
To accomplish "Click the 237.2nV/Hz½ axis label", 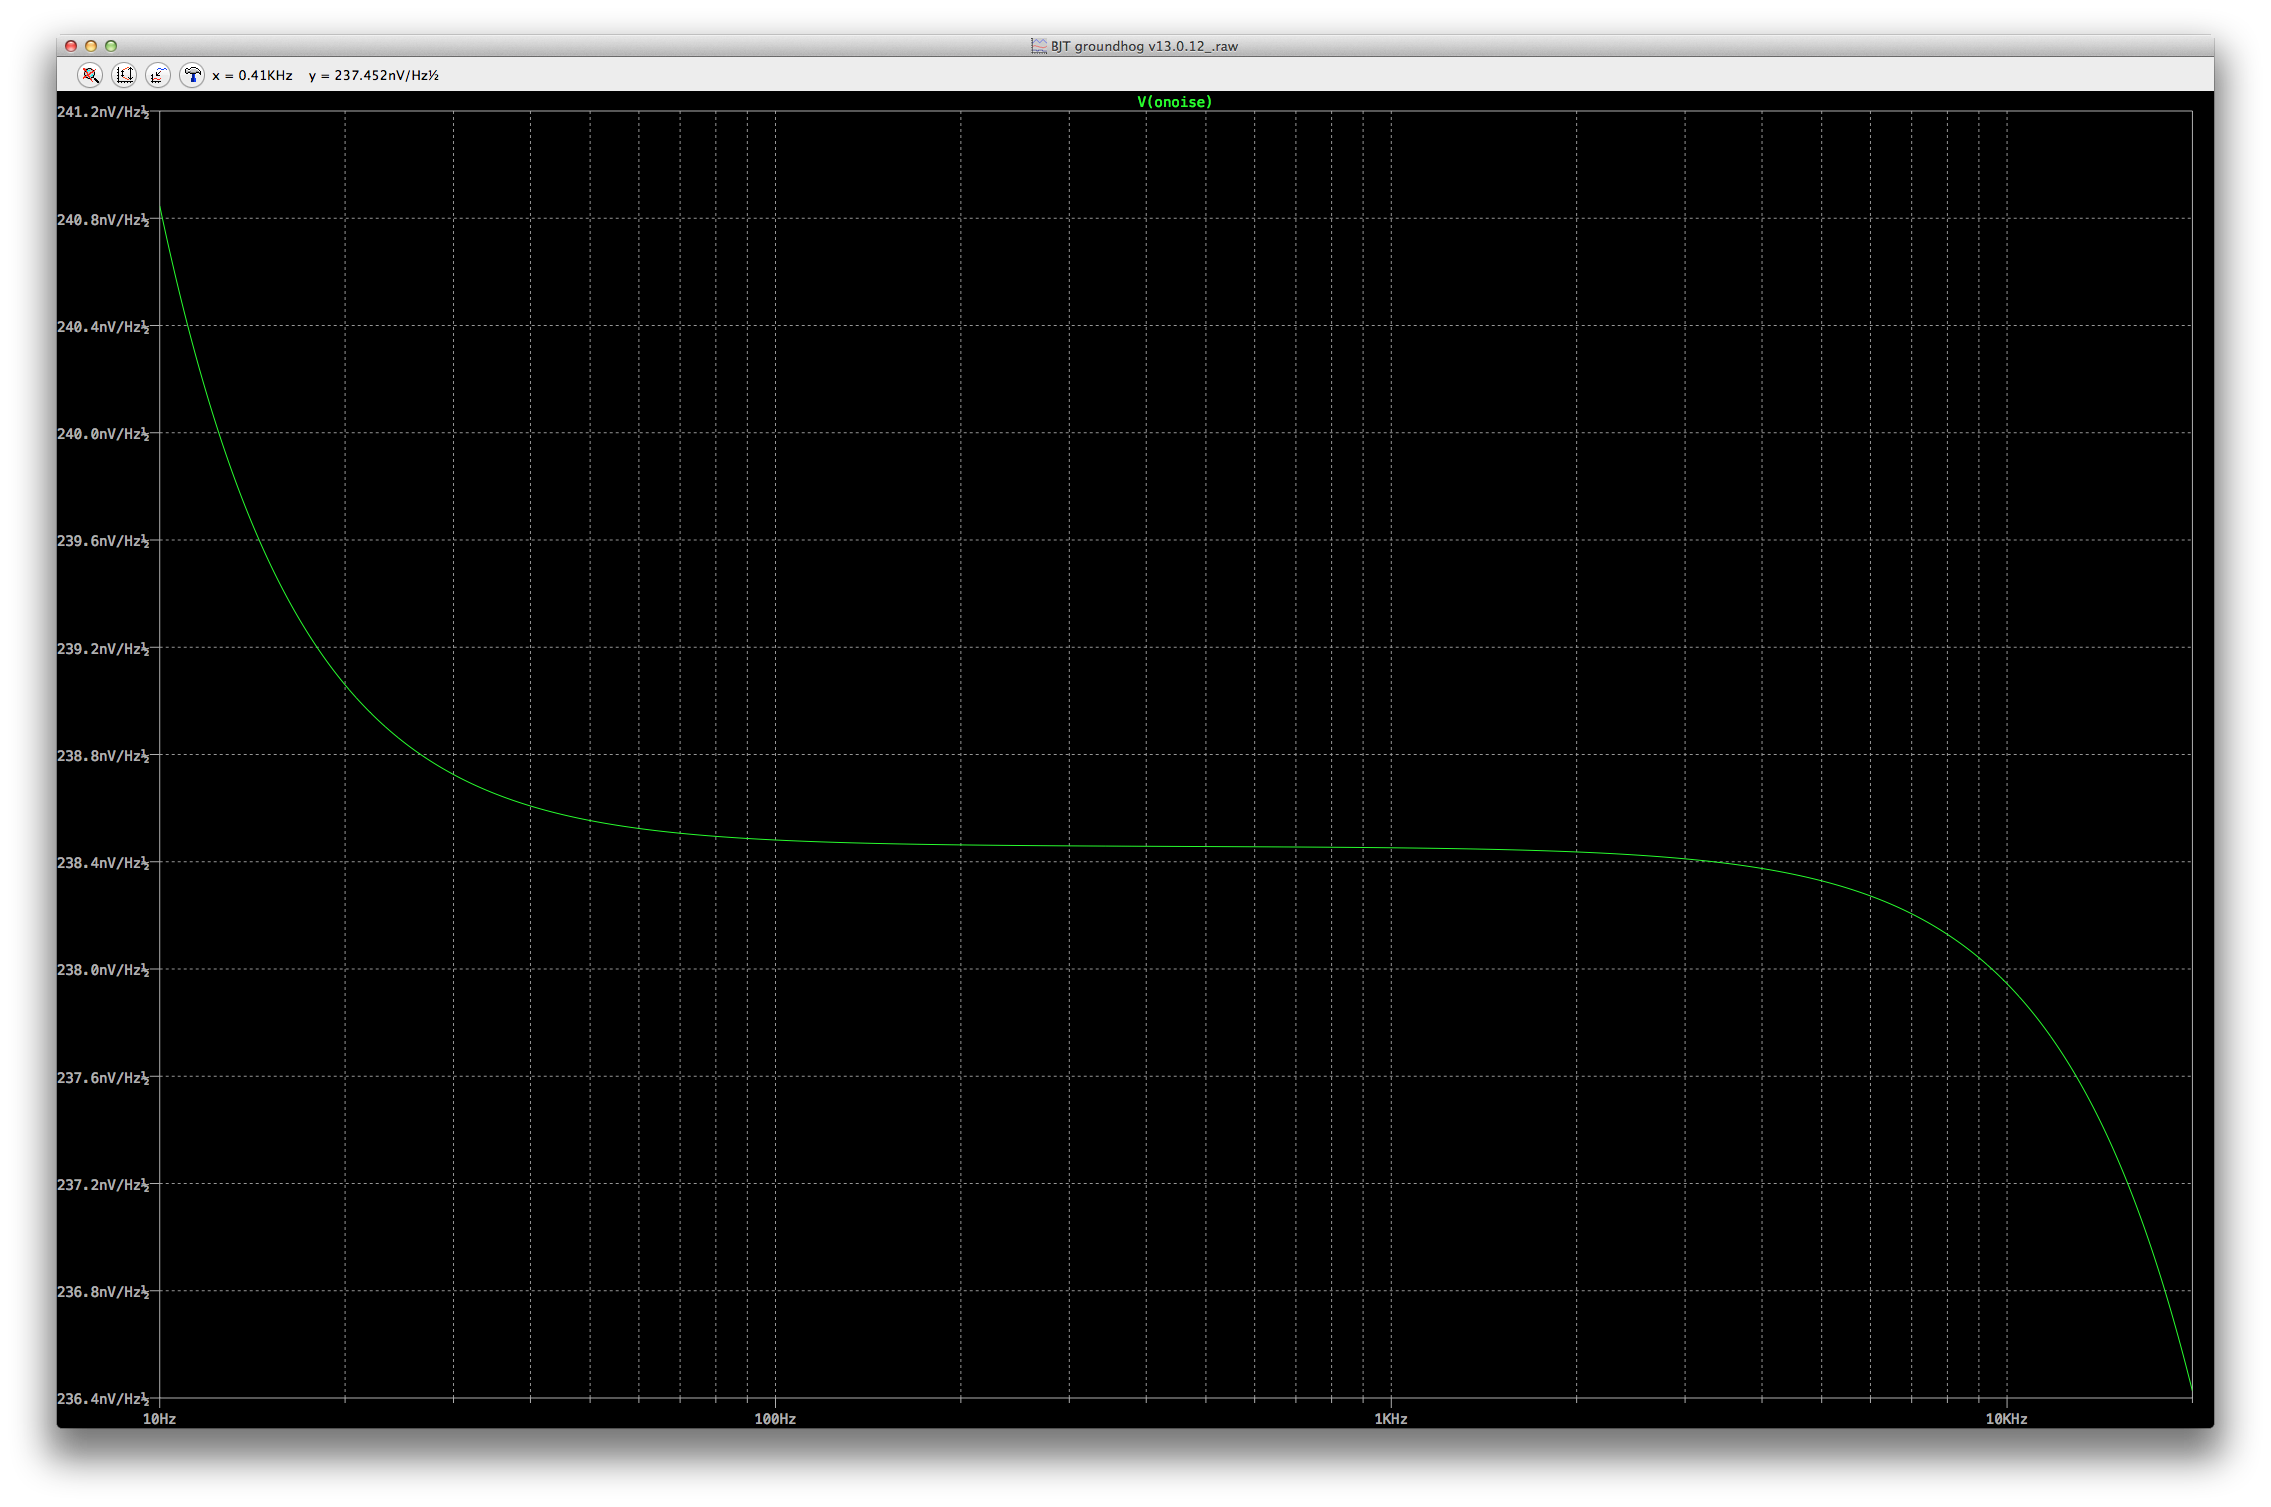I will click(103, 1185).
